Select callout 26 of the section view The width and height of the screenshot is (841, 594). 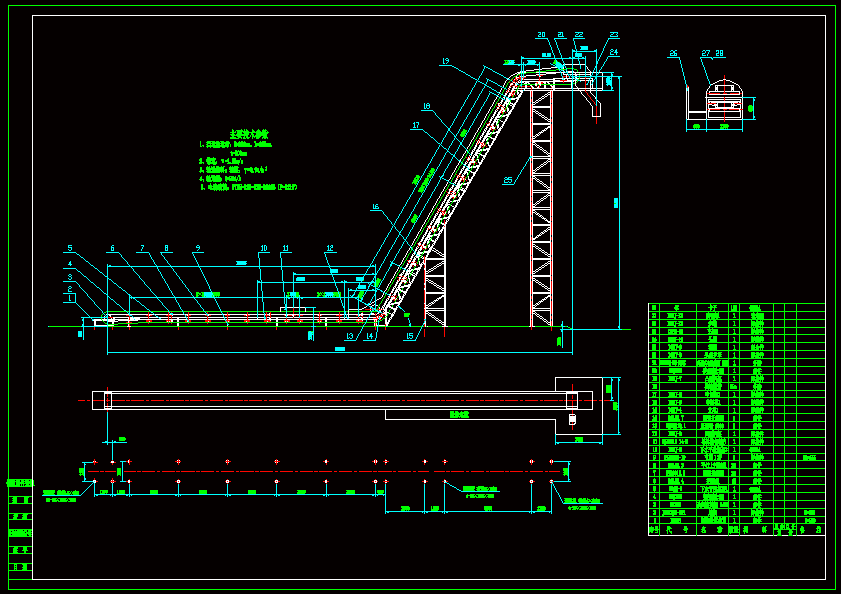(673, 54)
